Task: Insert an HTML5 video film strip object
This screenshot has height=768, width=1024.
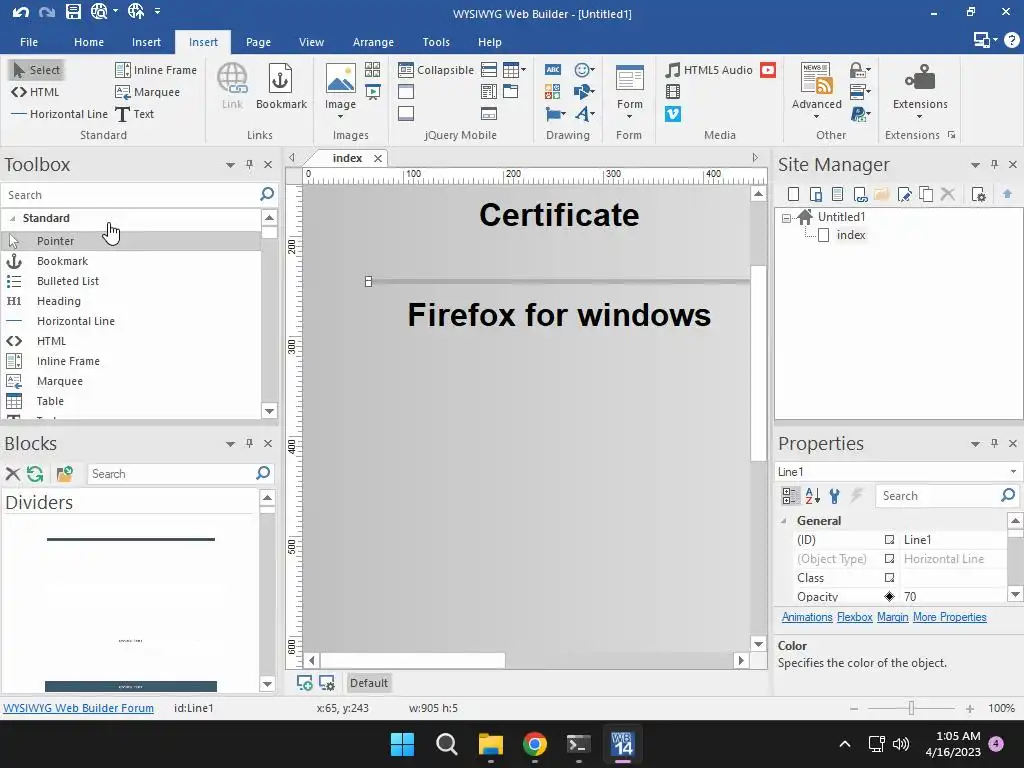Action: (673, 92)
